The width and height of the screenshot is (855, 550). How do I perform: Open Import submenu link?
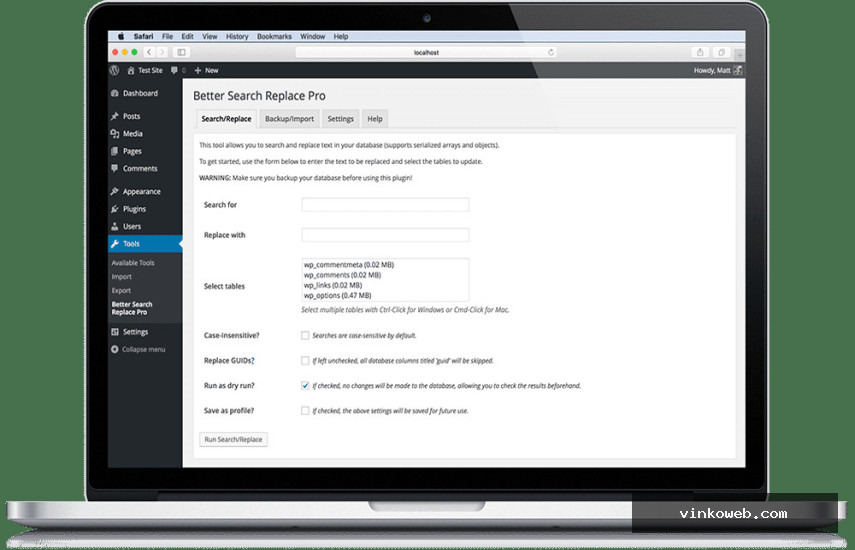(122, 277)
